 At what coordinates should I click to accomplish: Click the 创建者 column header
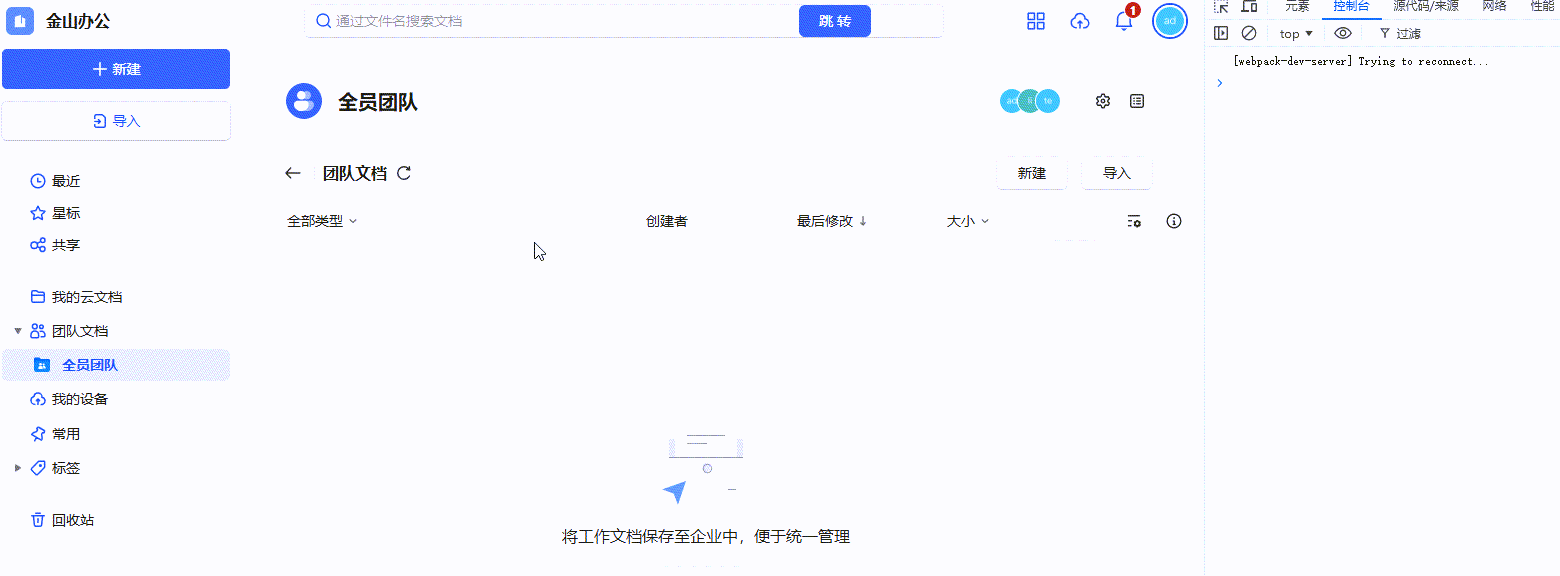click(x=667, y=221)
